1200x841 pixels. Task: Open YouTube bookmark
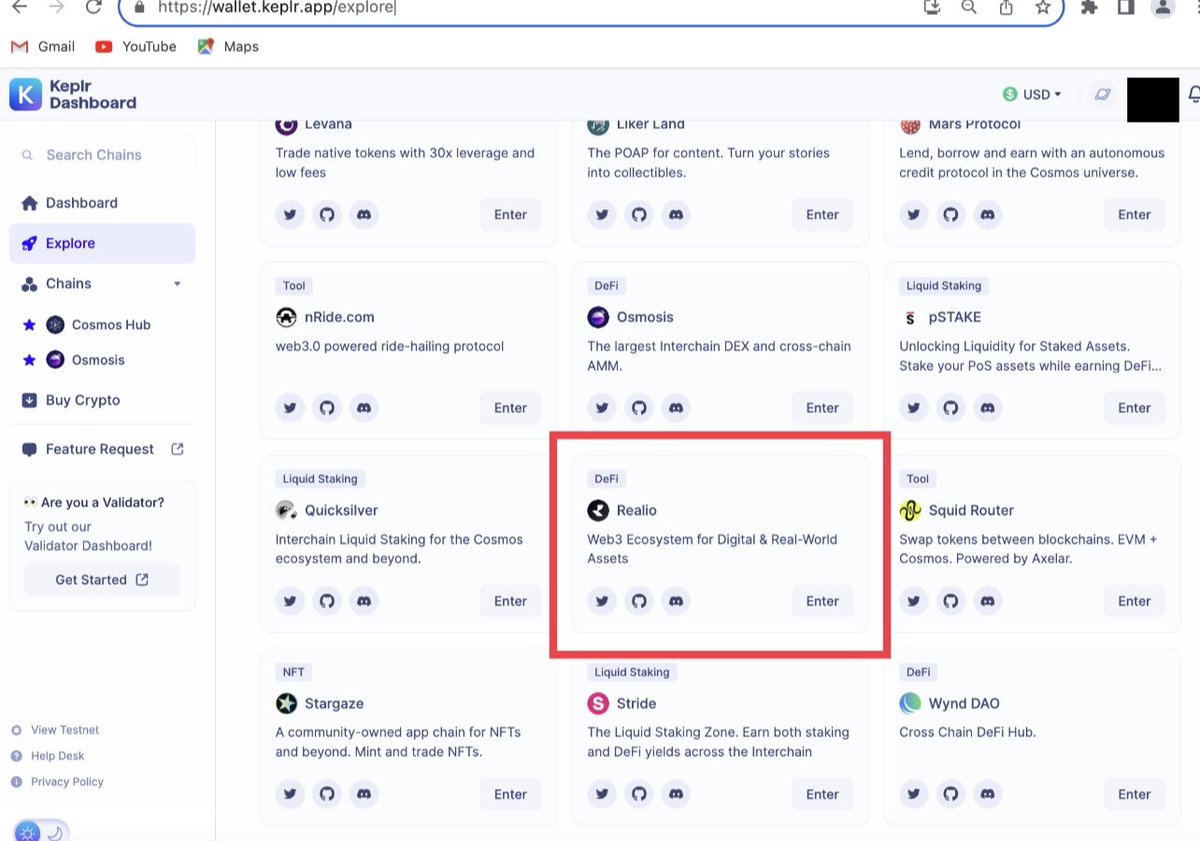(x=136, y=46)
